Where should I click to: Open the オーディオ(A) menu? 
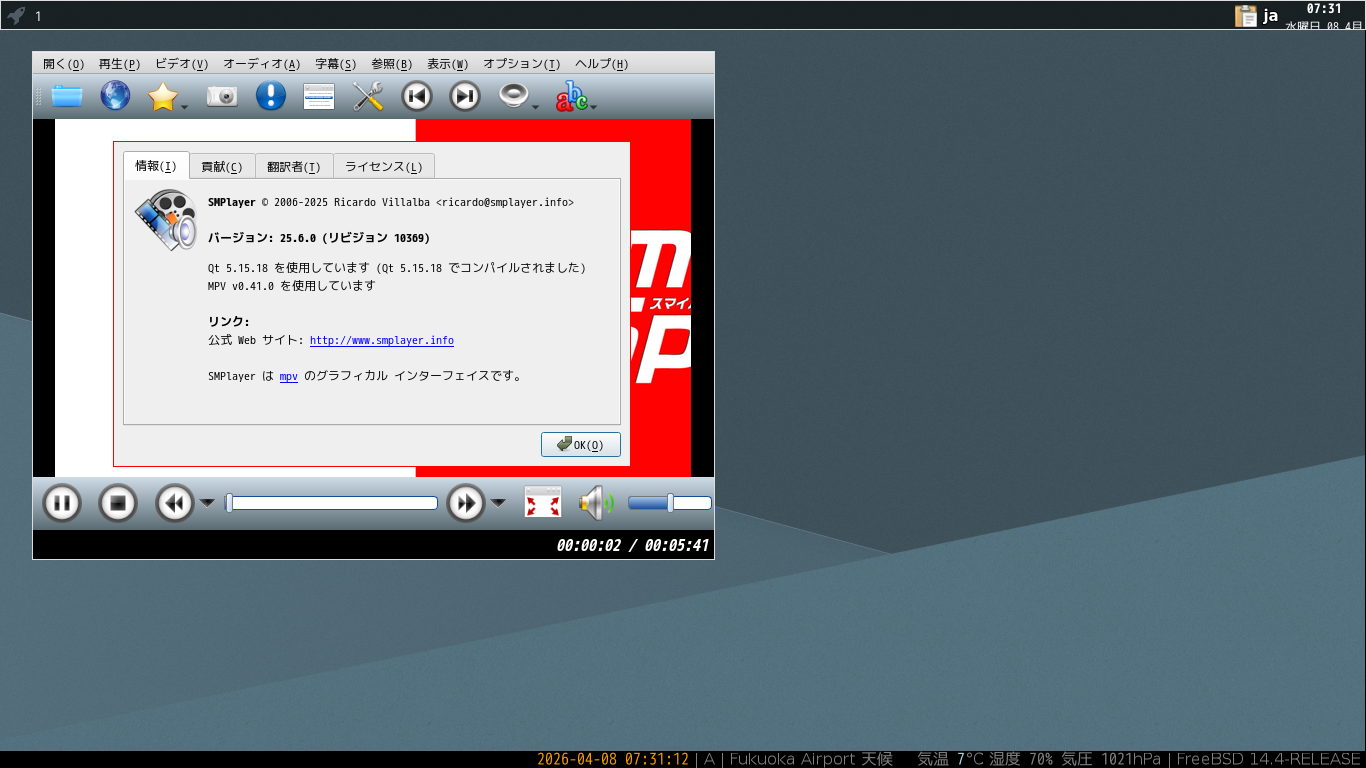262,64
